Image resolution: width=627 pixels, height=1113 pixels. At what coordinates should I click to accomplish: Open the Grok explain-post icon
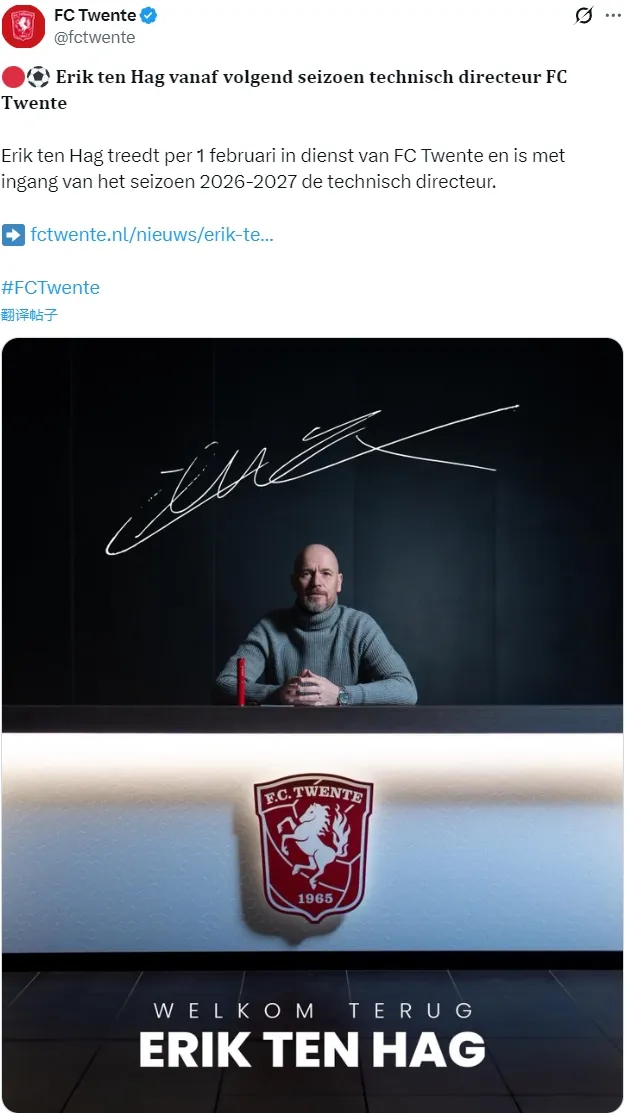point(583,16)
